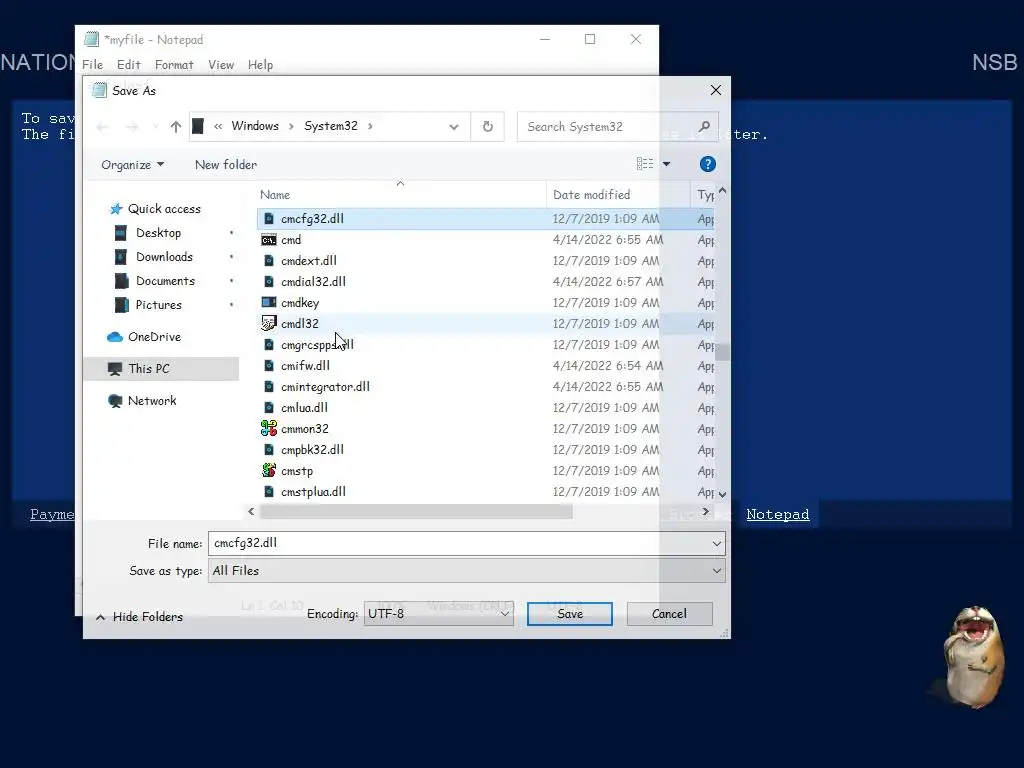
Task: Select Pictures in navigation pane
Action: coord(158,305)
